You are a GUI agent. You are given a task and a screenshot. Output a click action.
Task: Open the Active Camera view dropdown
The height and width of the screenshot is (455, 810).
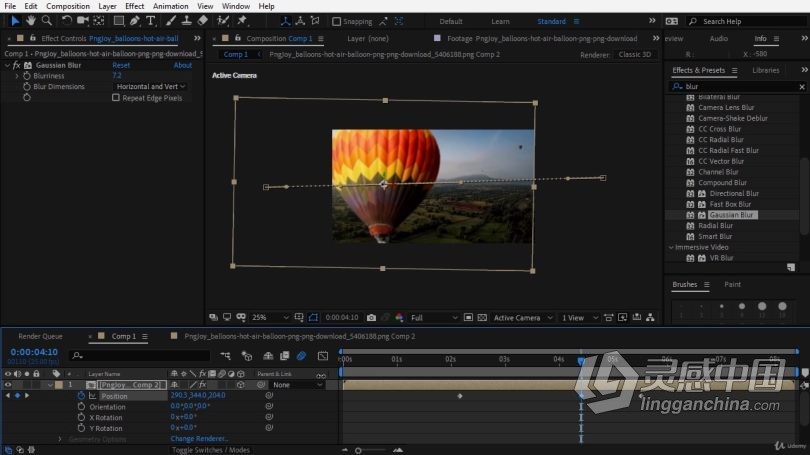523,318
